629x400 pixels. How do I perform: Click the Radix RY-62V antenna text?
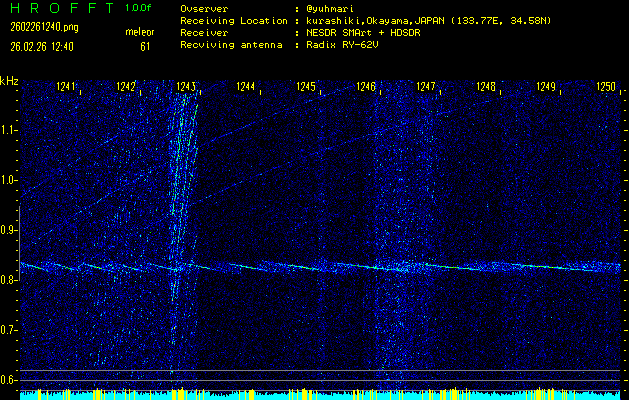[343, 45]
